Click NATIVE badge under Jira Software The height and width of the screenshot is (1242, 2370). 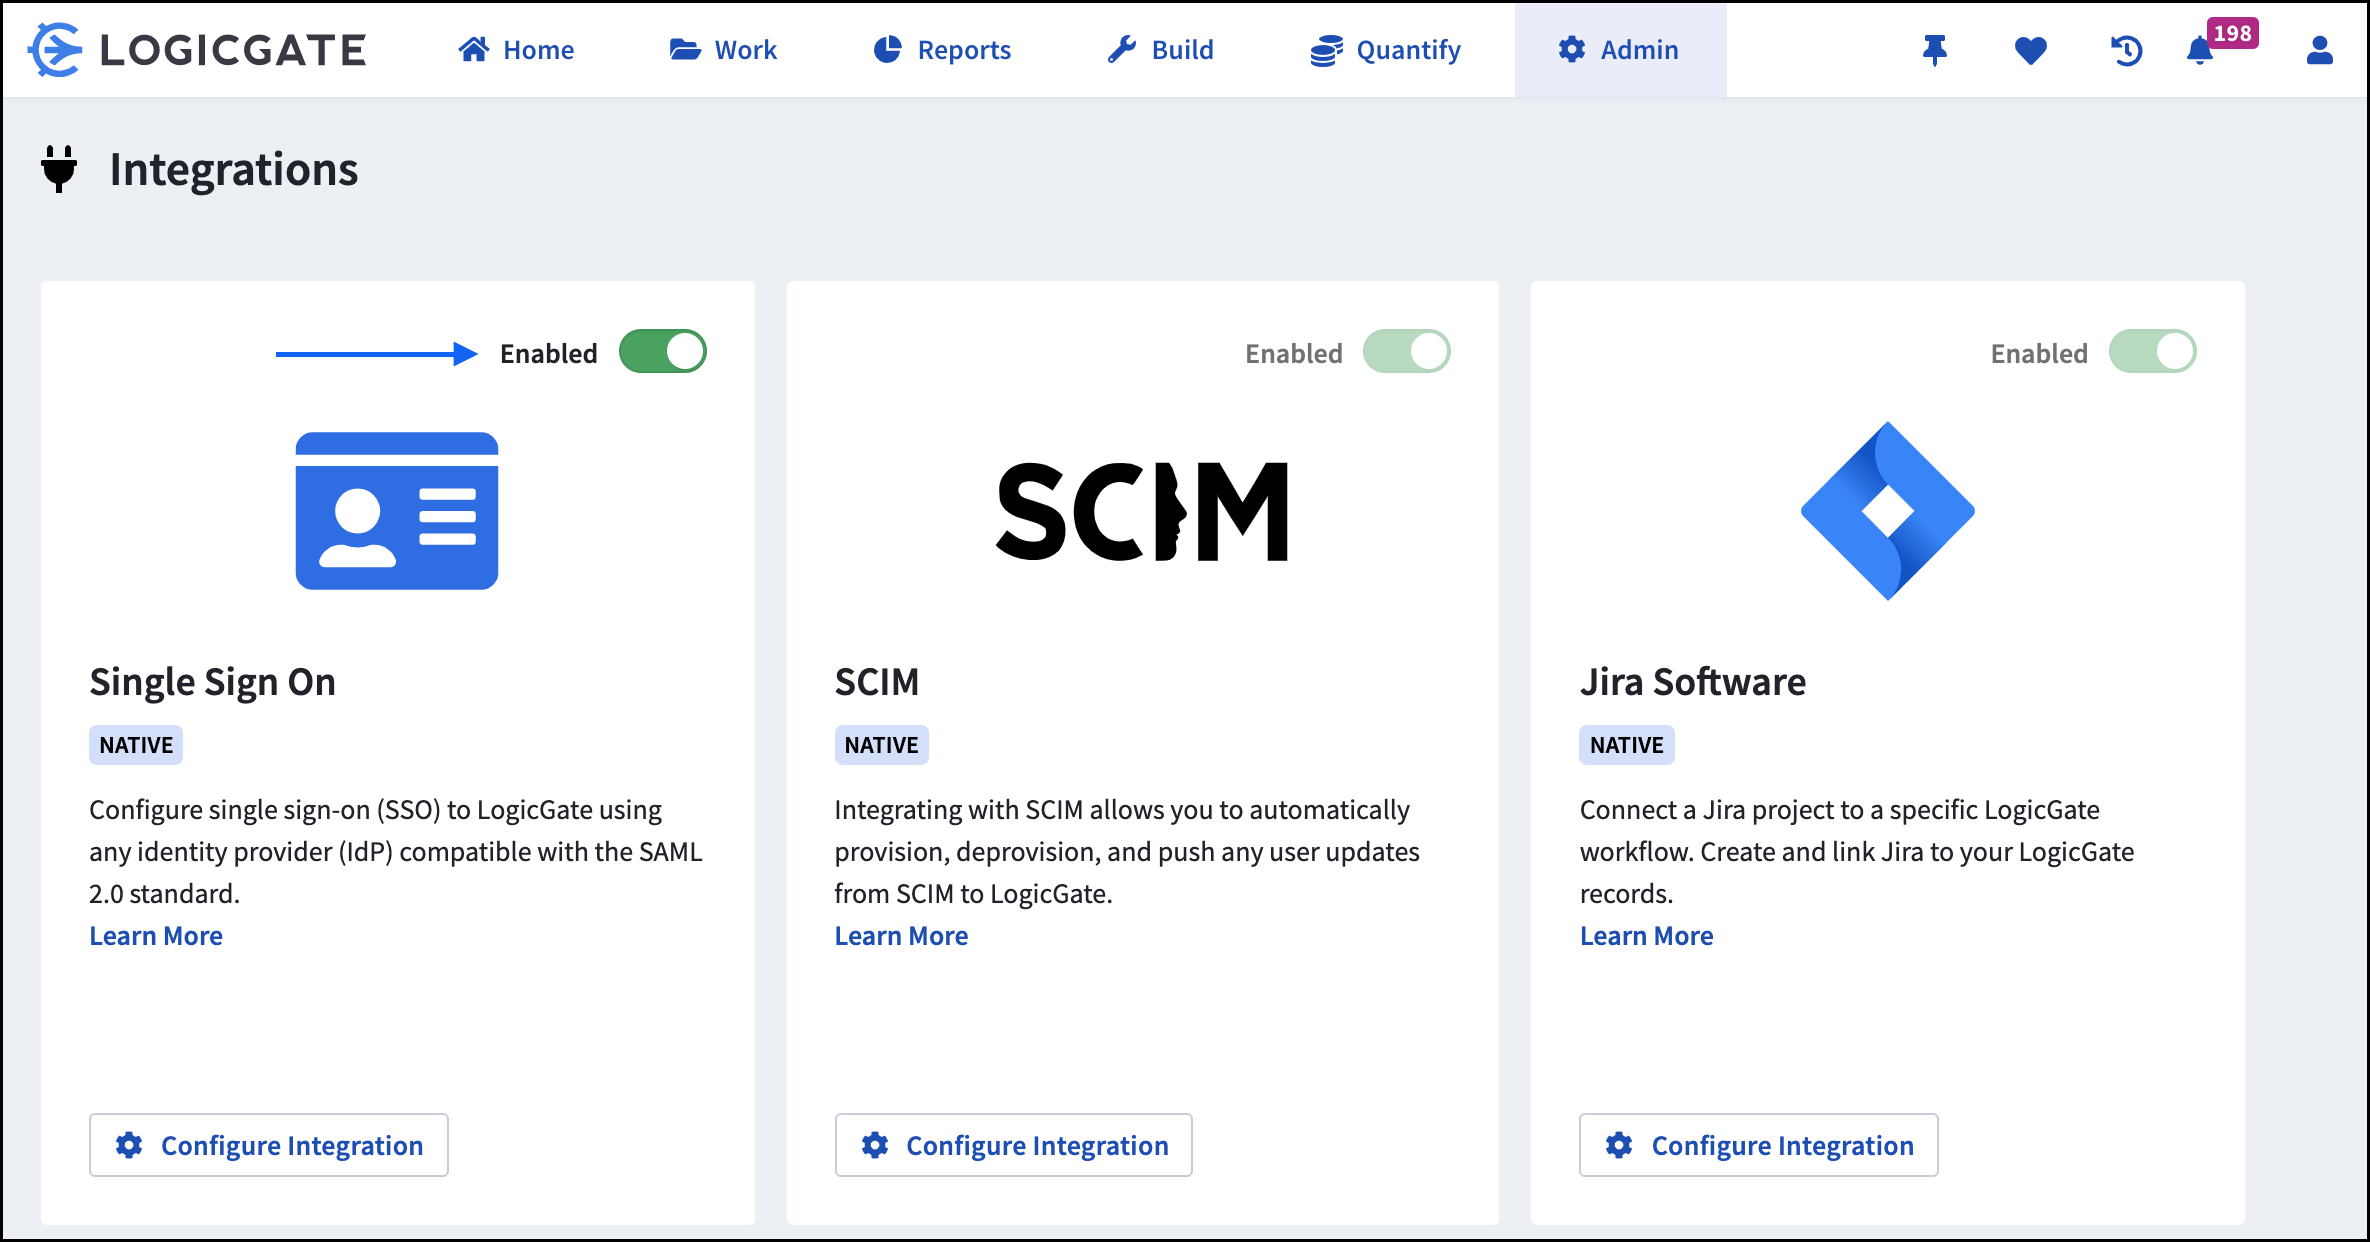pyautogui.click(x=1627, y=745)
